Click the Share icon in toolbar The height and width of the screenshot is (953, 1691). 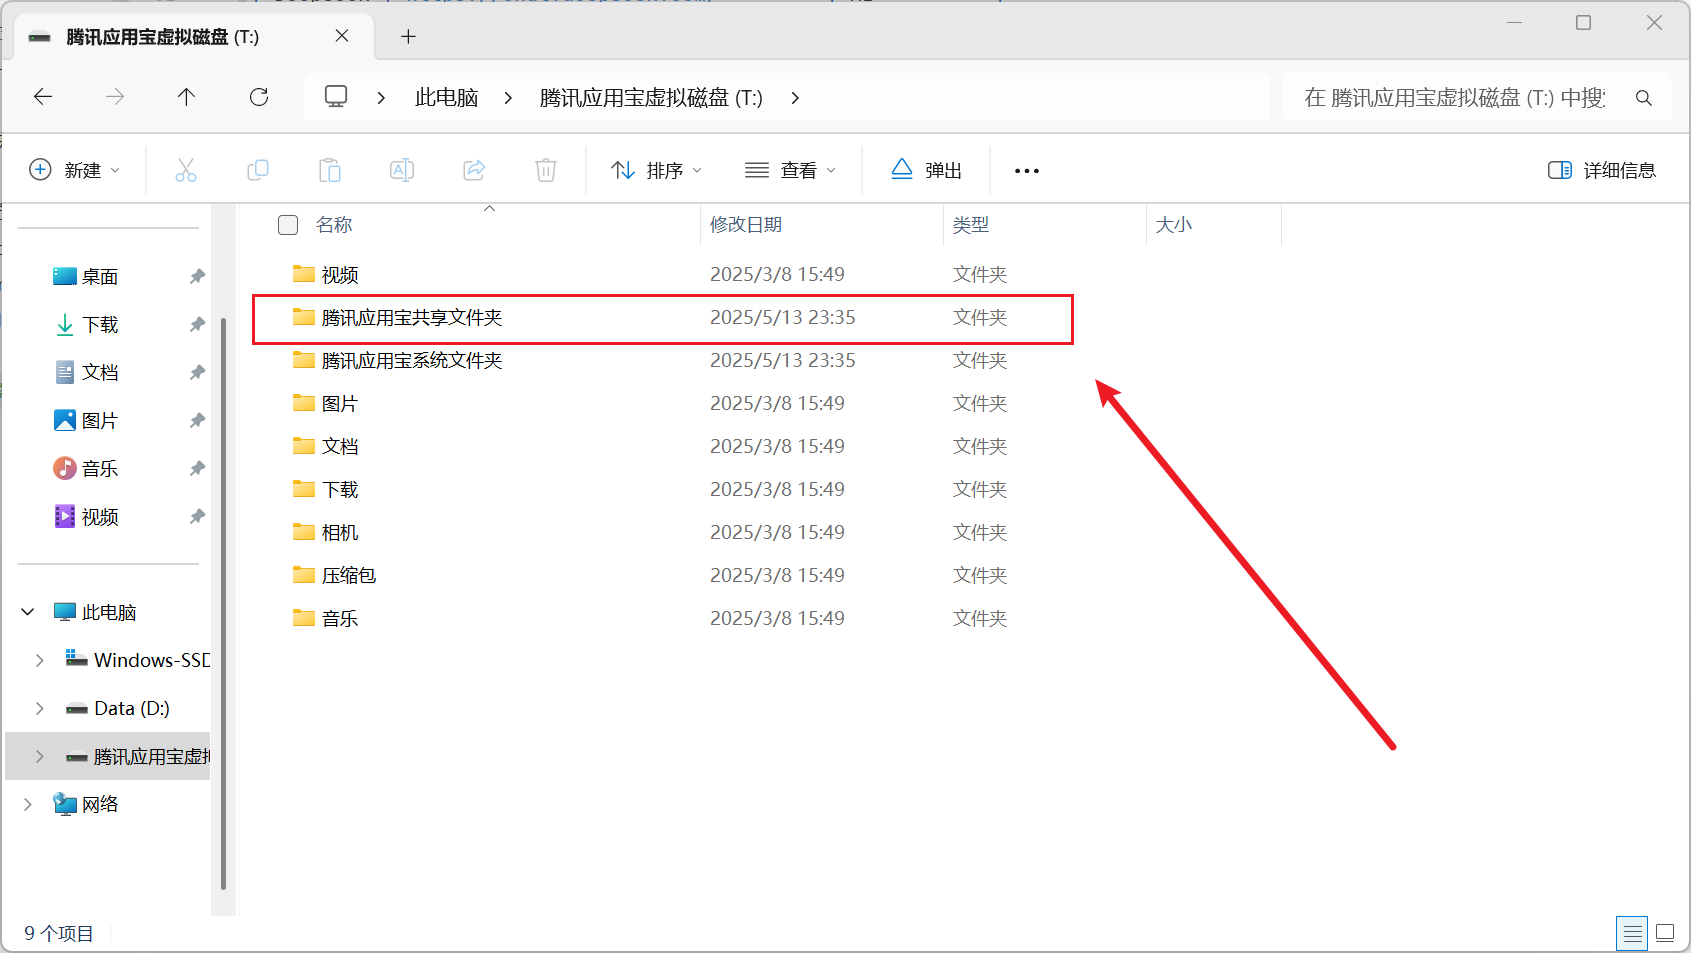(474, 170)
